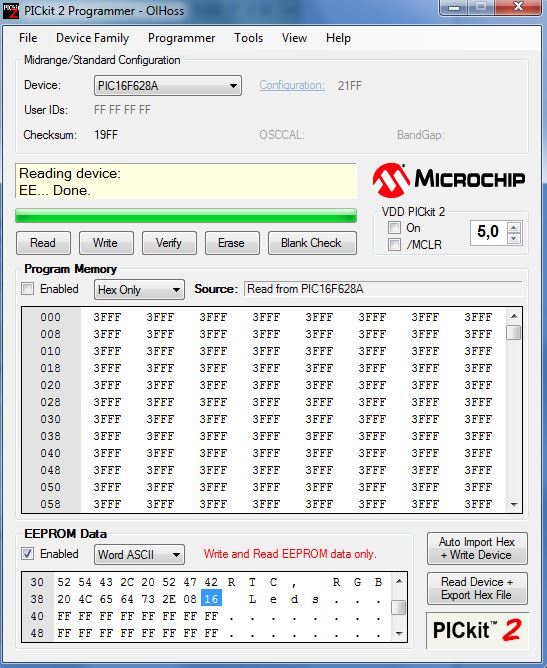Image resolution: width=547 pixels, height=668 pixels.
Task: Open the Tools menu
Action: point(248,38)
